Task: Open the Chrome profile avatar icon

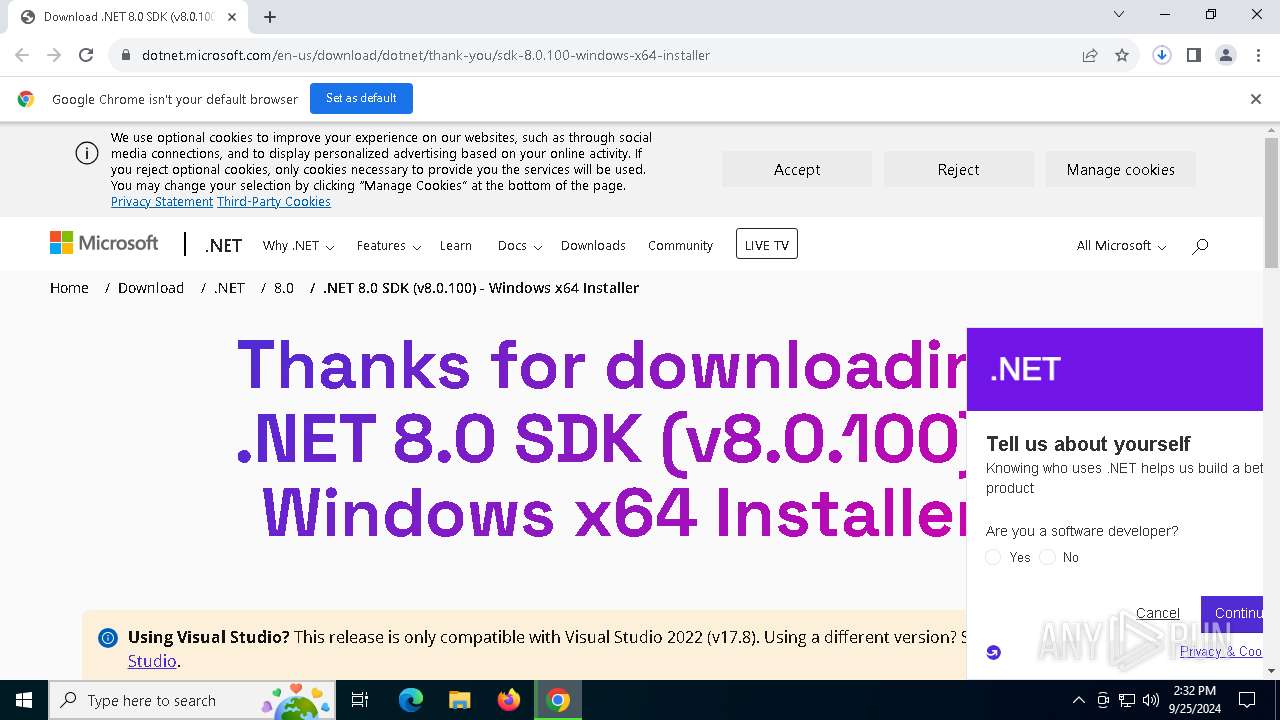Action: click(1226, 55)
